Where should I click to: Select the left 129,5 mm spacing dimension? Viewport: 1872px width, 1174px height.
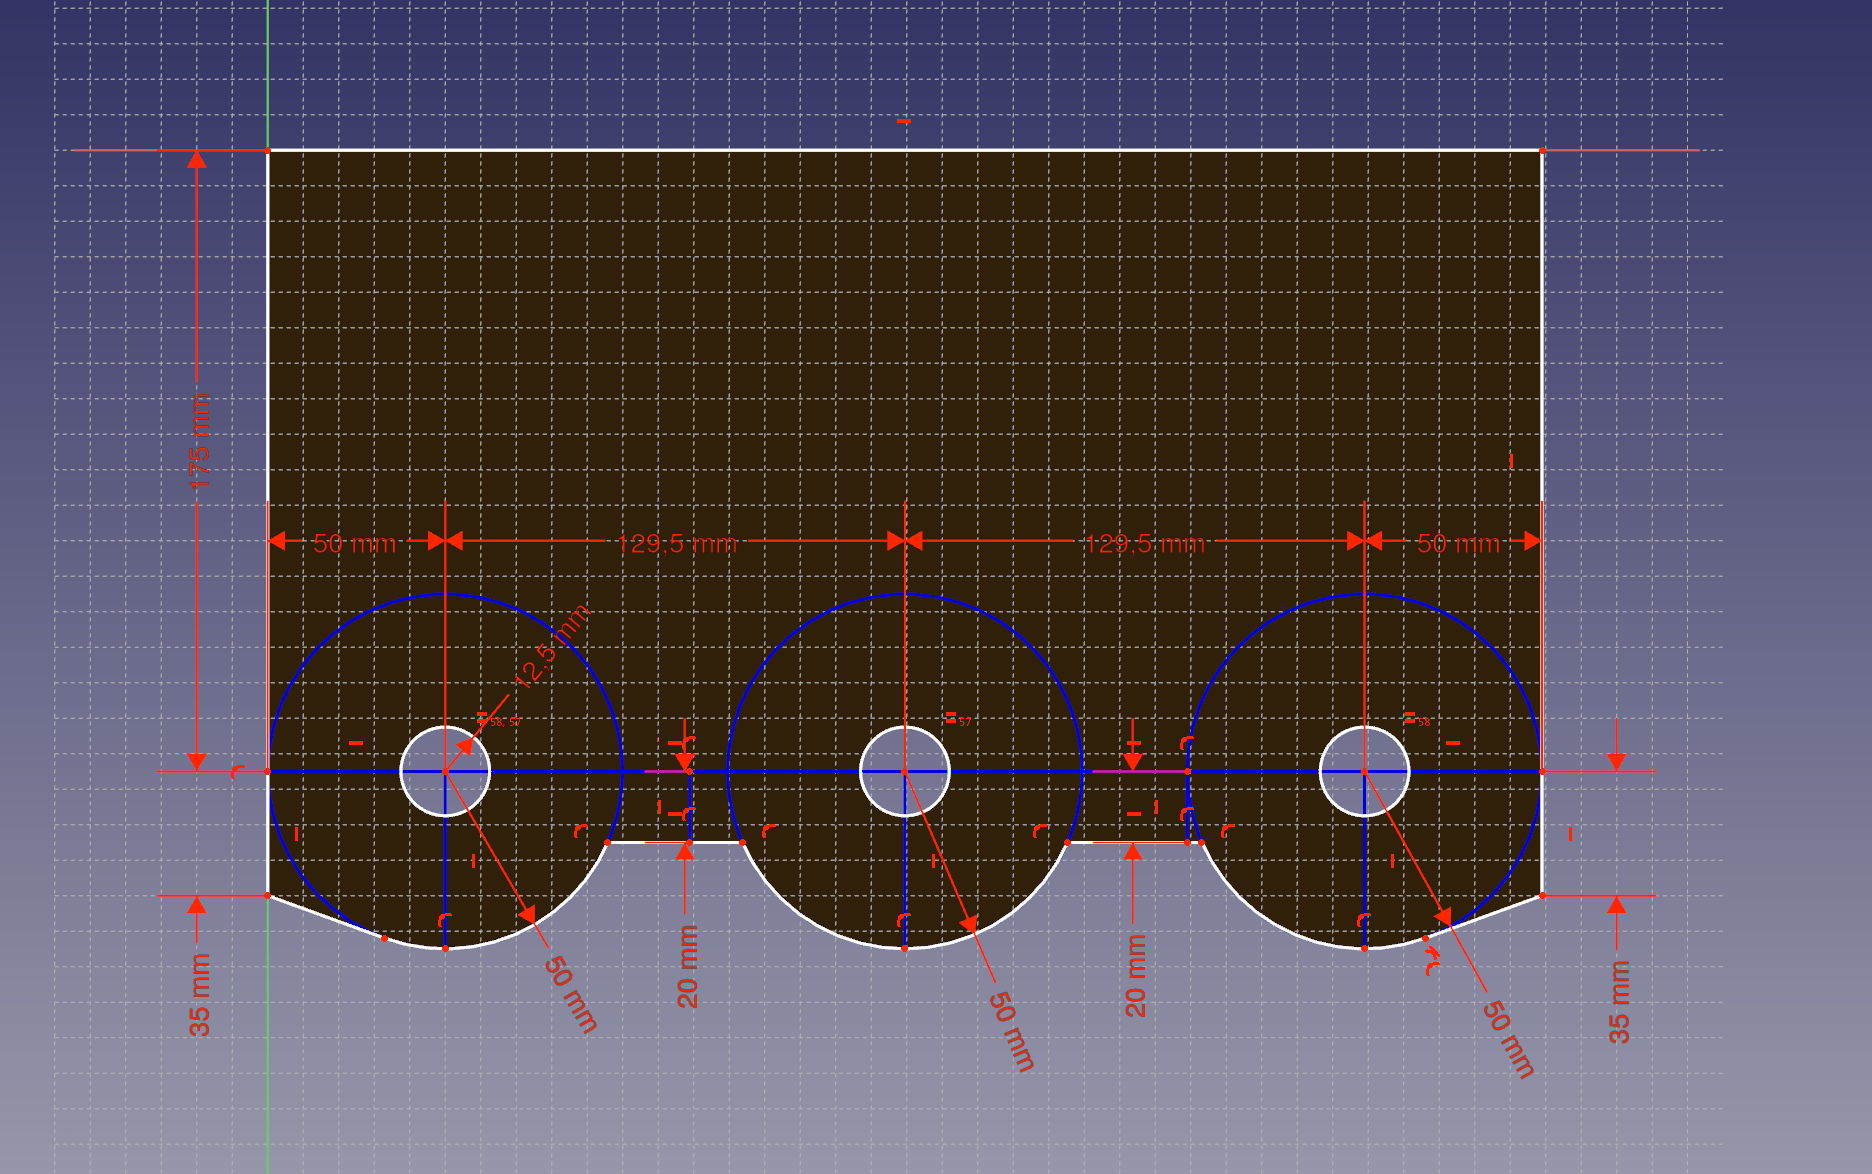677,544
